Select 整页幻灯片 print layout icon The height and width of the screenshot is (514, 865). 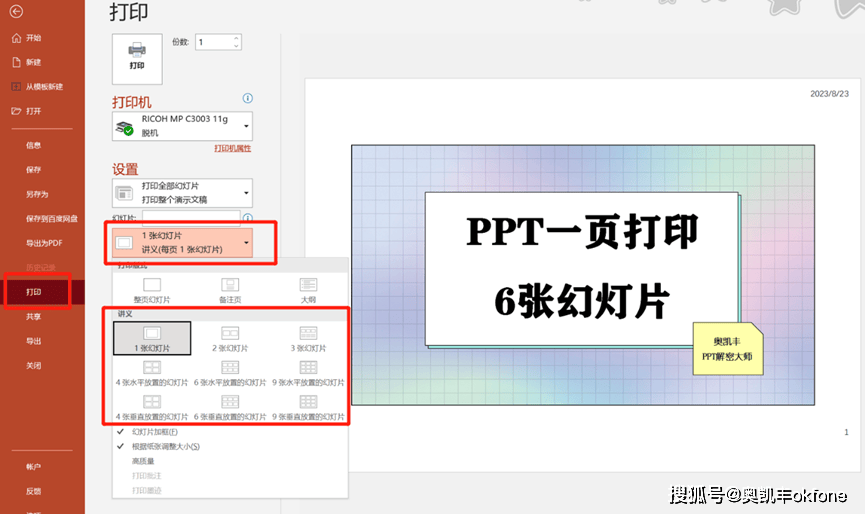[x=151, y=290]
